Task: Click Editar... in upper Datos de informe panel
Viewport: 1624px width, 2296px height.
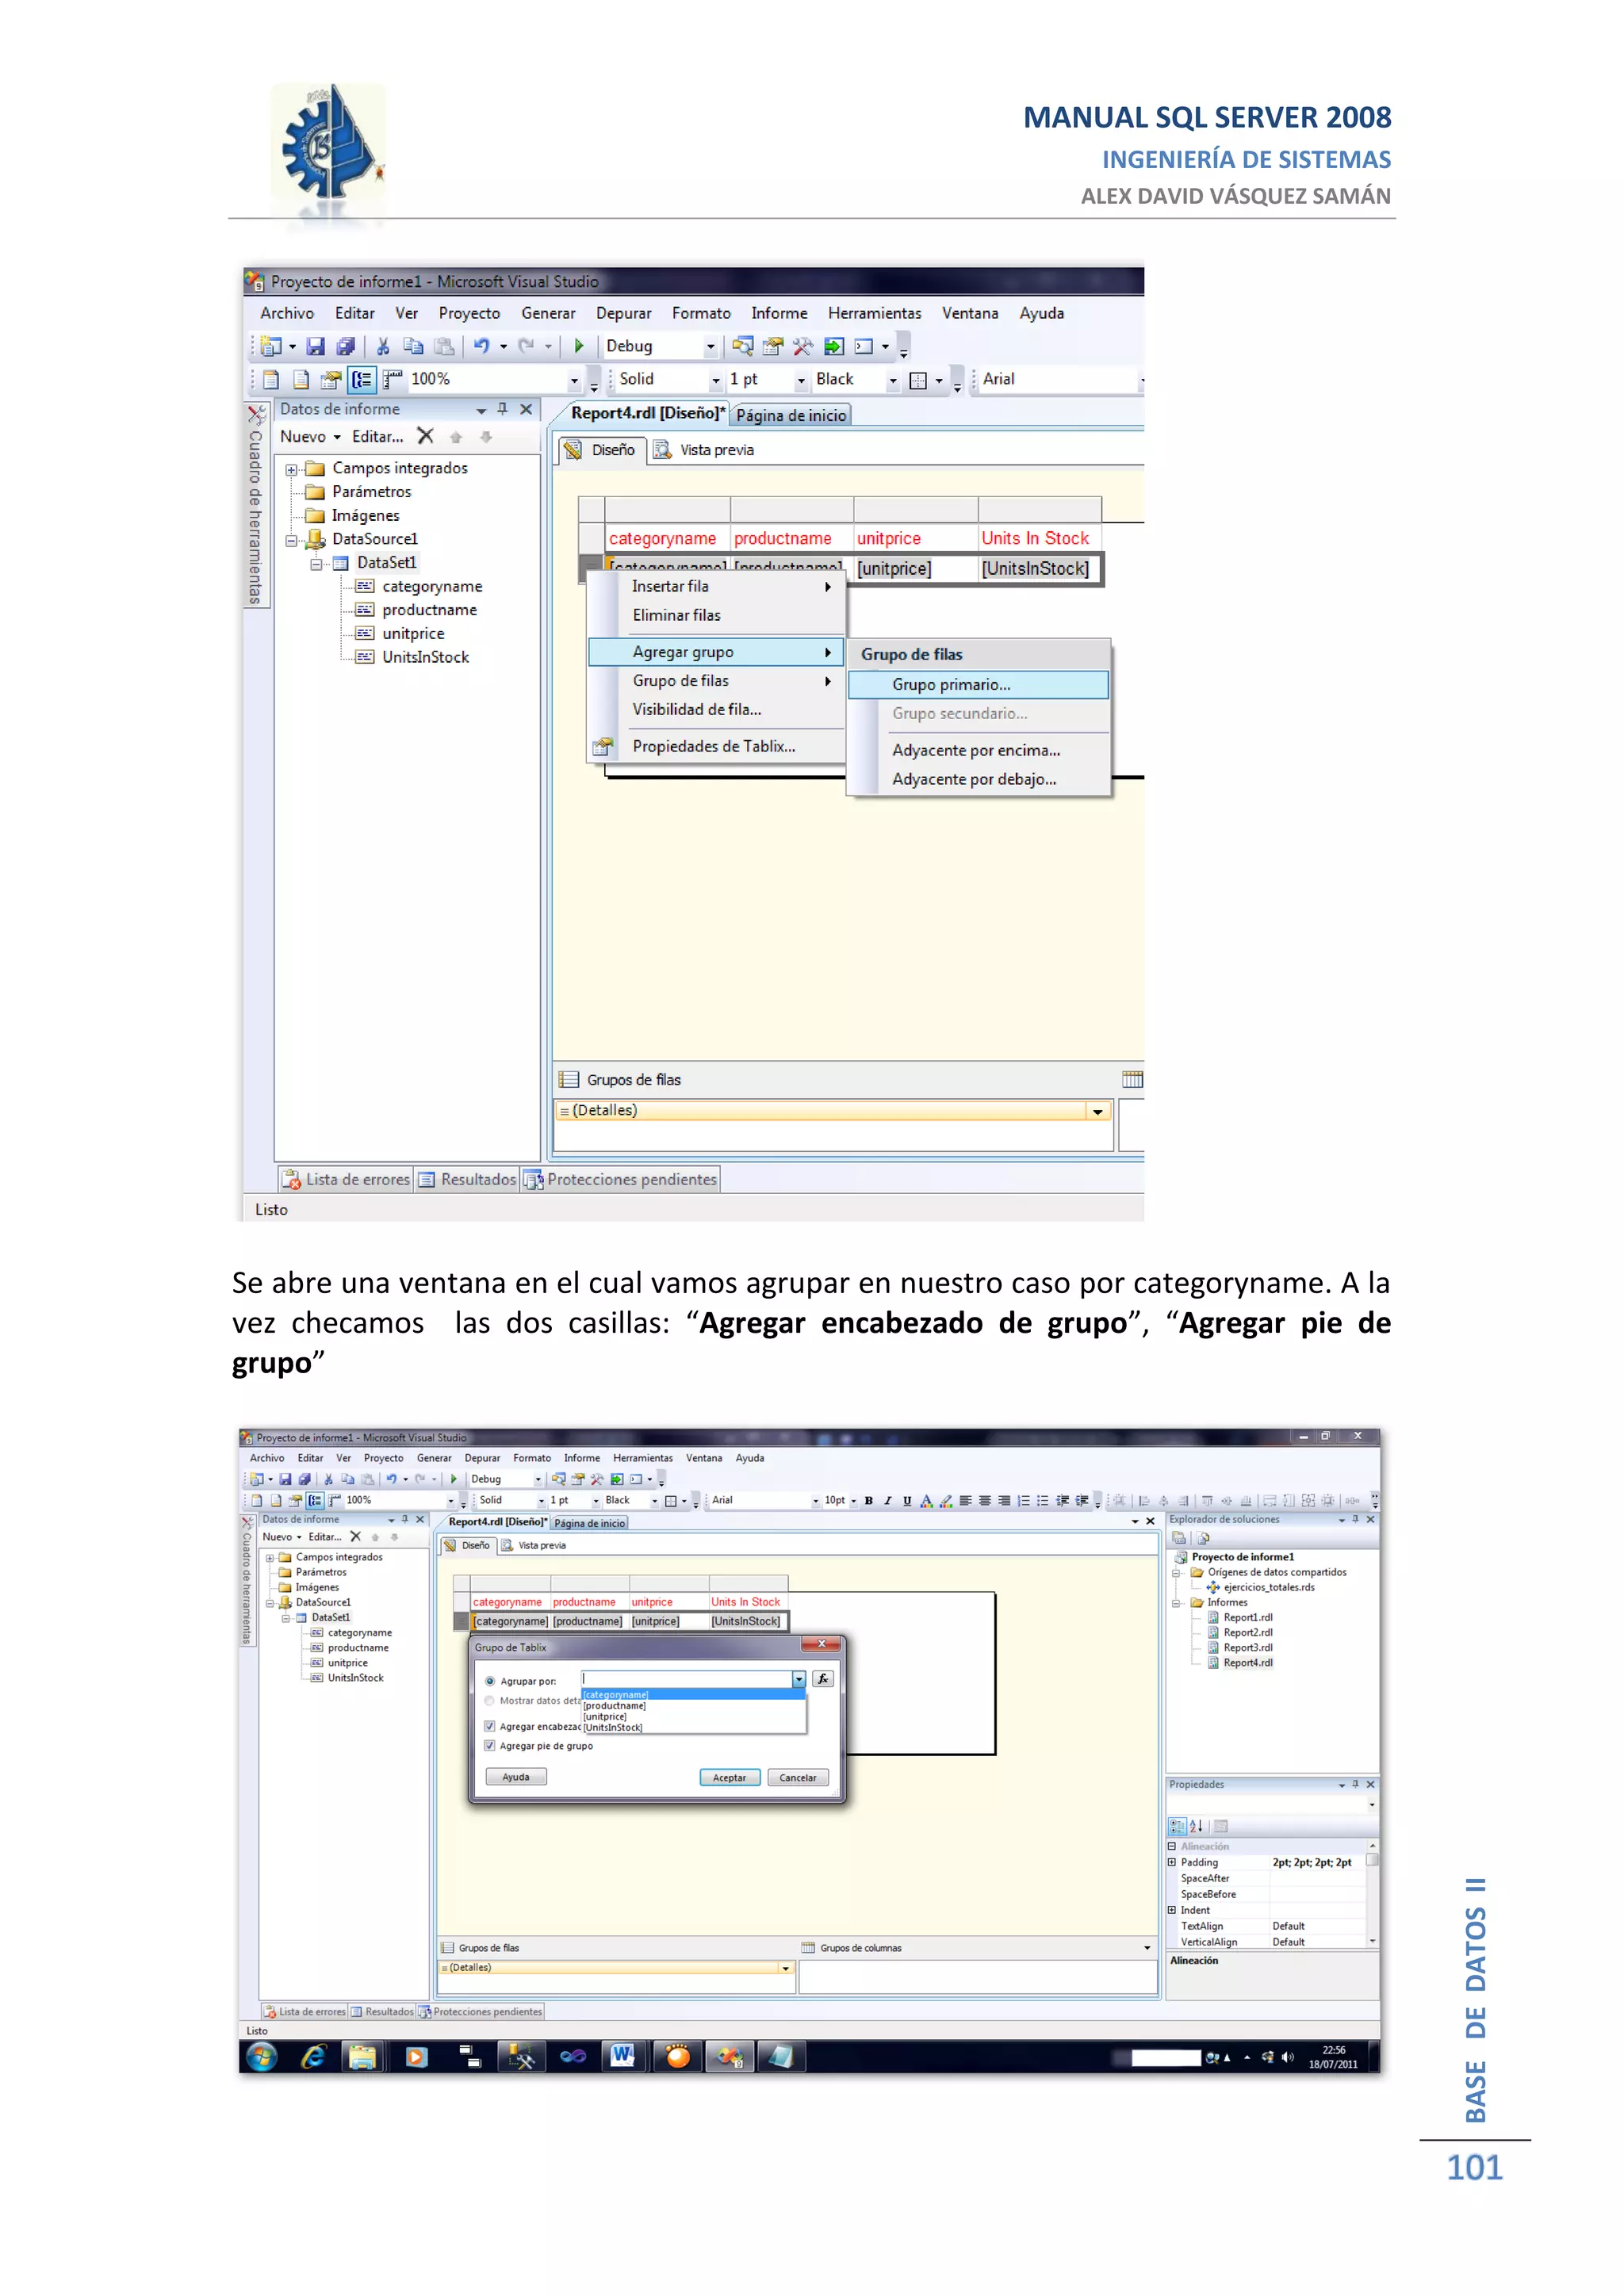Action: pos(378,436)
